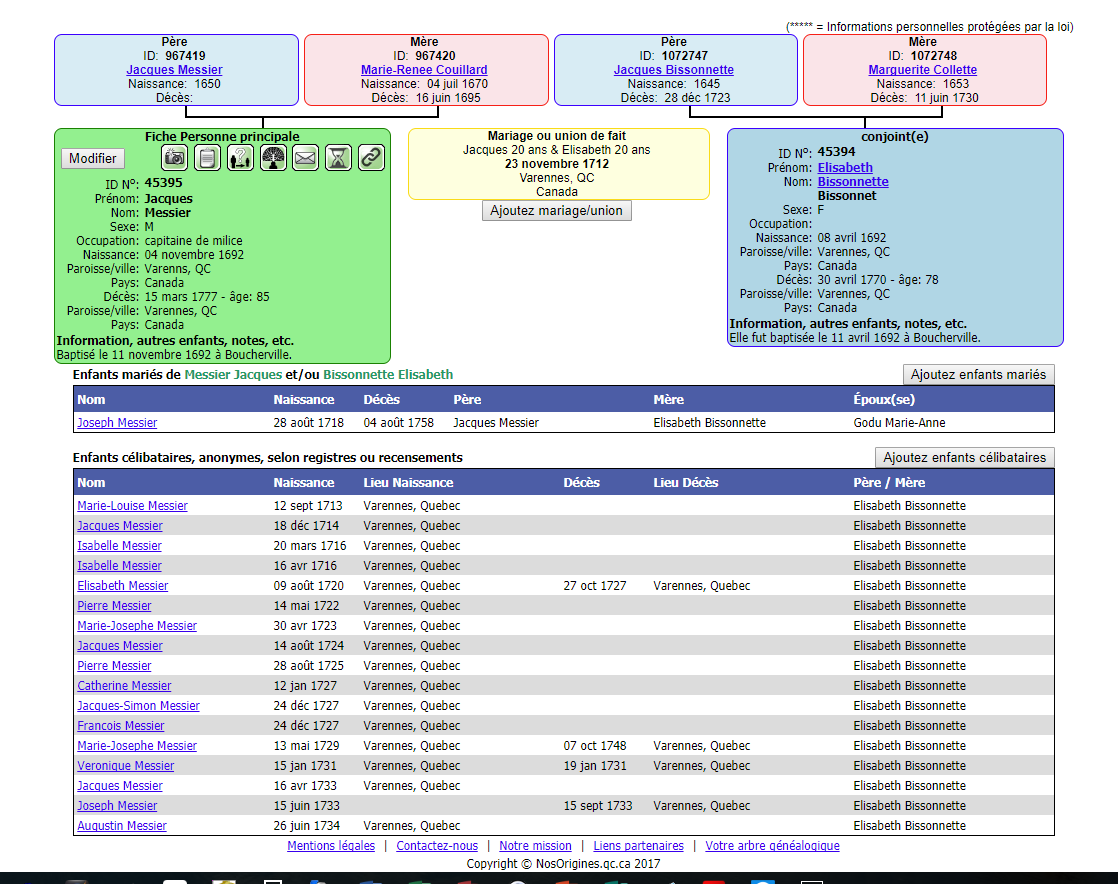Open Jacques Messier born 18 déc 1714
1118x884 pixels.
pos(120,525)
